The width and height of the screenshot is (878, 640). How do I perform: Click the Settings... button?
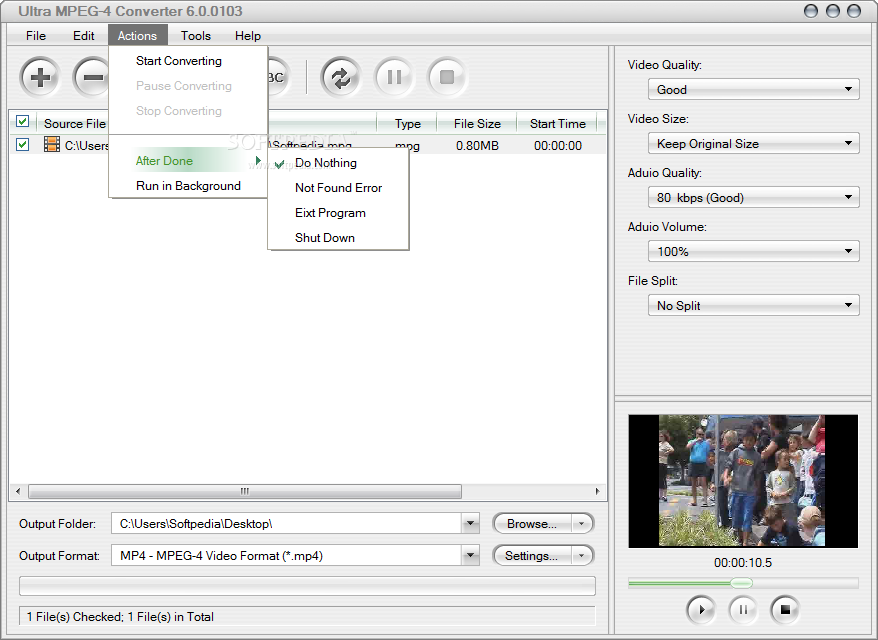[531, 556]
